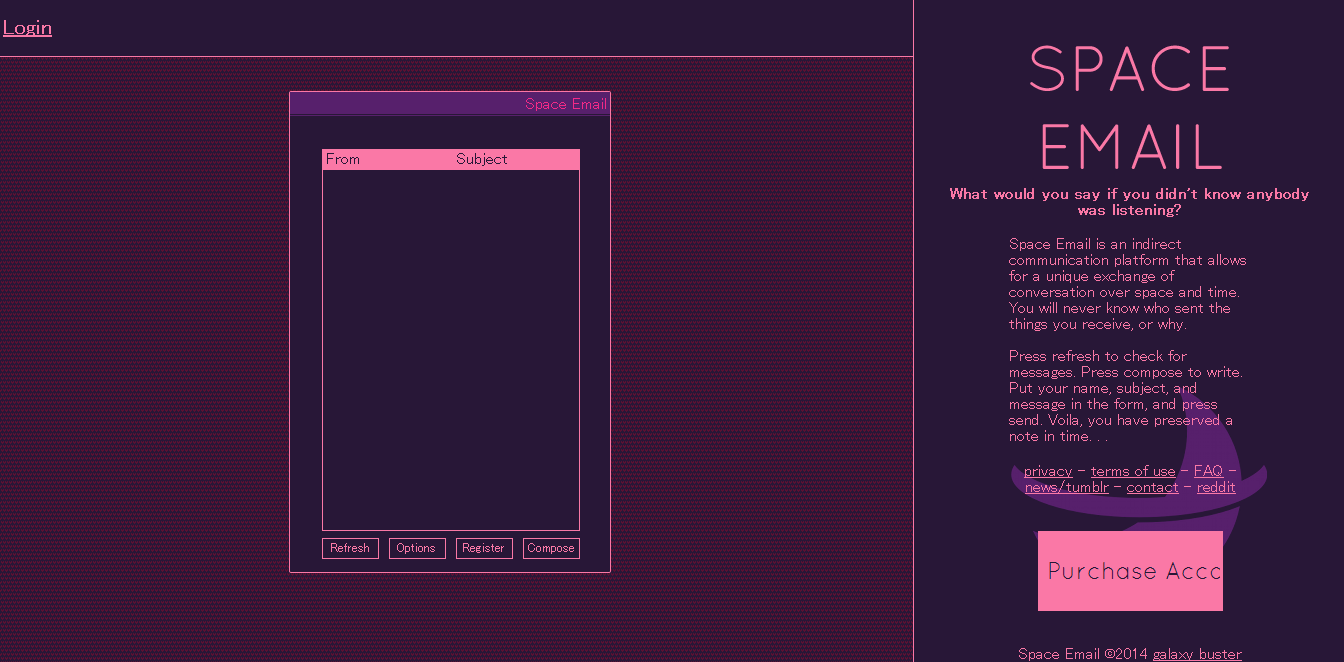Visit the news/tumblr page

[1066, 487]
